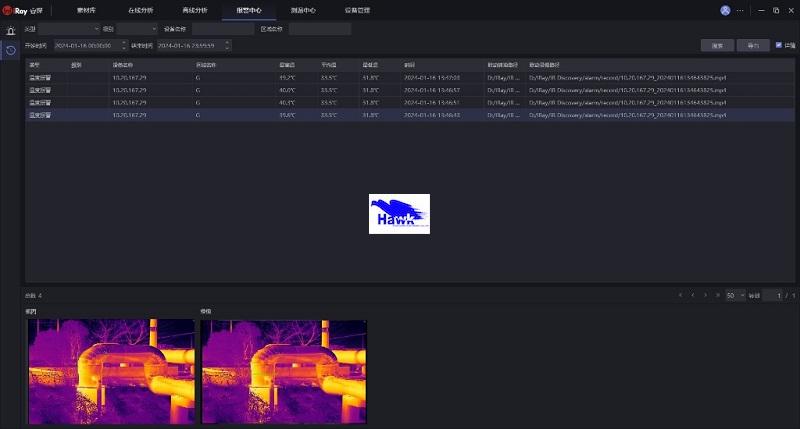Click the search button
This screenshot has width=800, height=429.
[x=717, y=46]
